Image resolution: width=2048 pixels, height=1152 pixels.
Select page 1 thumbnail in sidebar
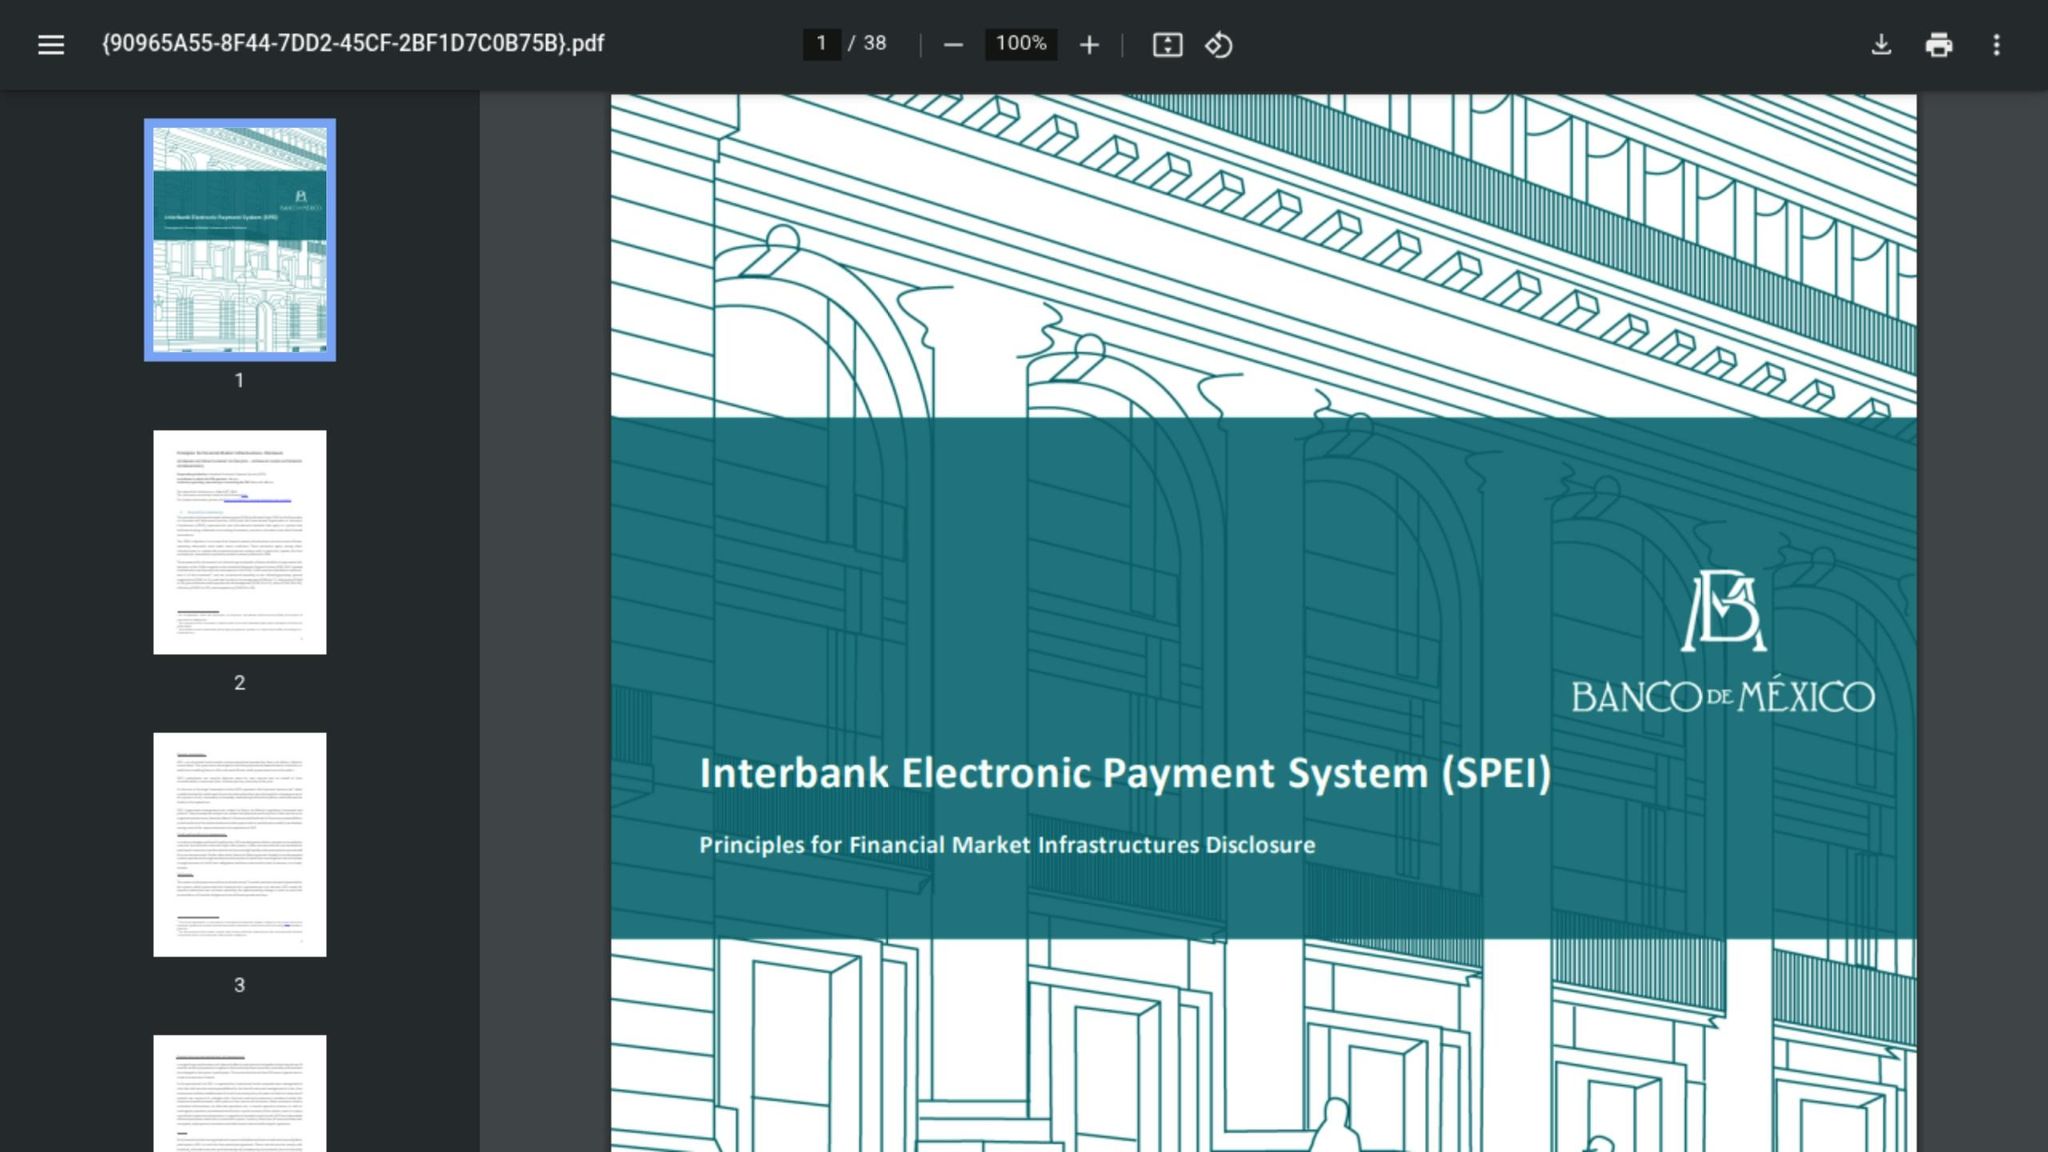[240, 240]
